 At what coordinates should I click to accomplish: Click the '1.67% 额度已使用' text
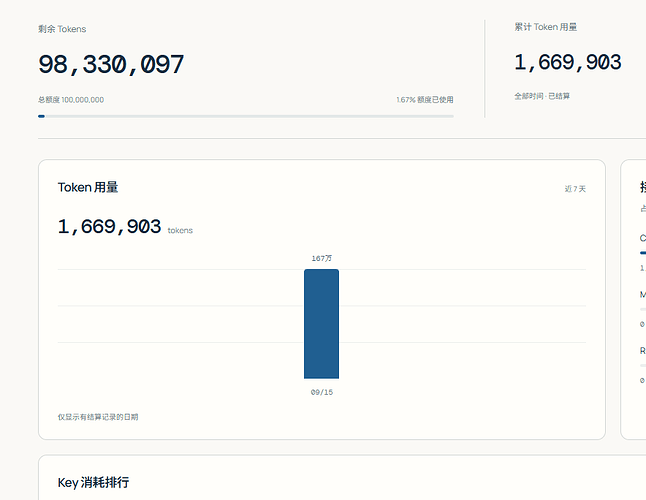425,100
